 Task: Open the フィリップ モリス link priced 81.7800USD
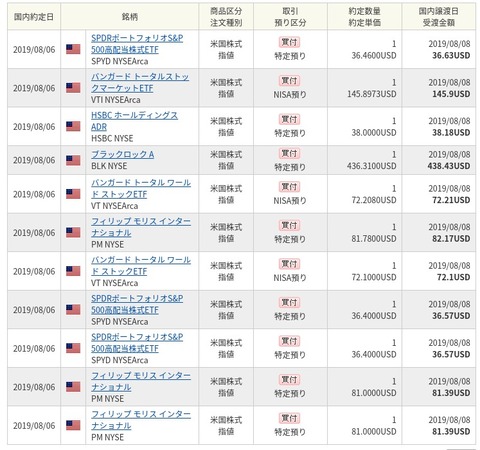click(141, 227)
